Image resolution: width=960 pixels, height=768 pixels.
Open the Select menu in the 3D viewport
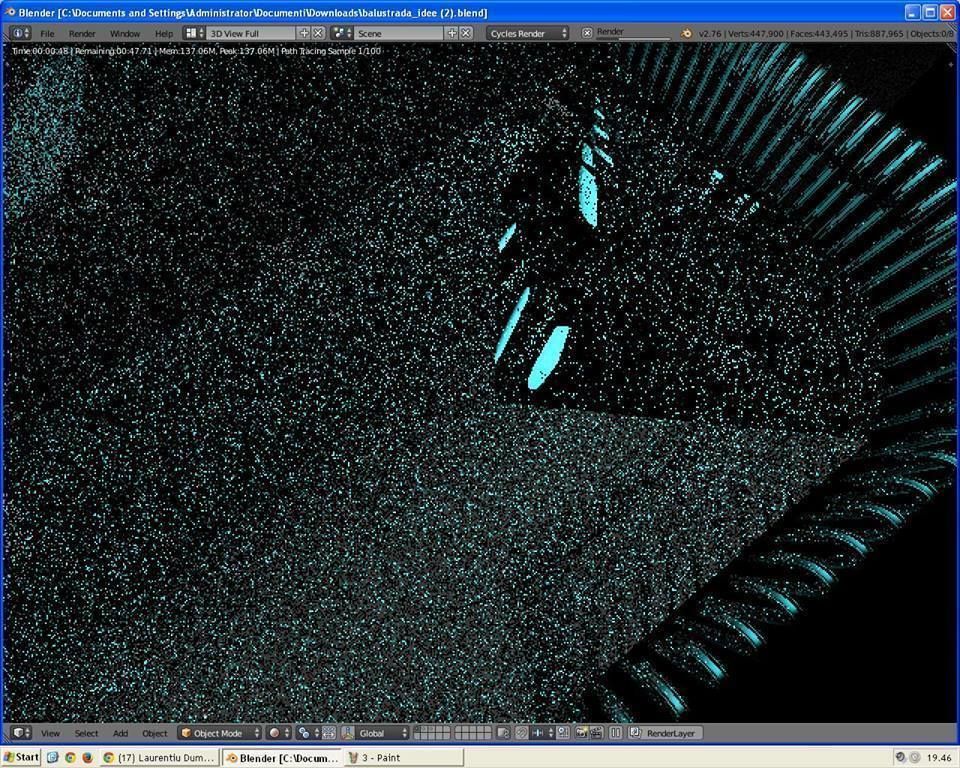[86, 733]
